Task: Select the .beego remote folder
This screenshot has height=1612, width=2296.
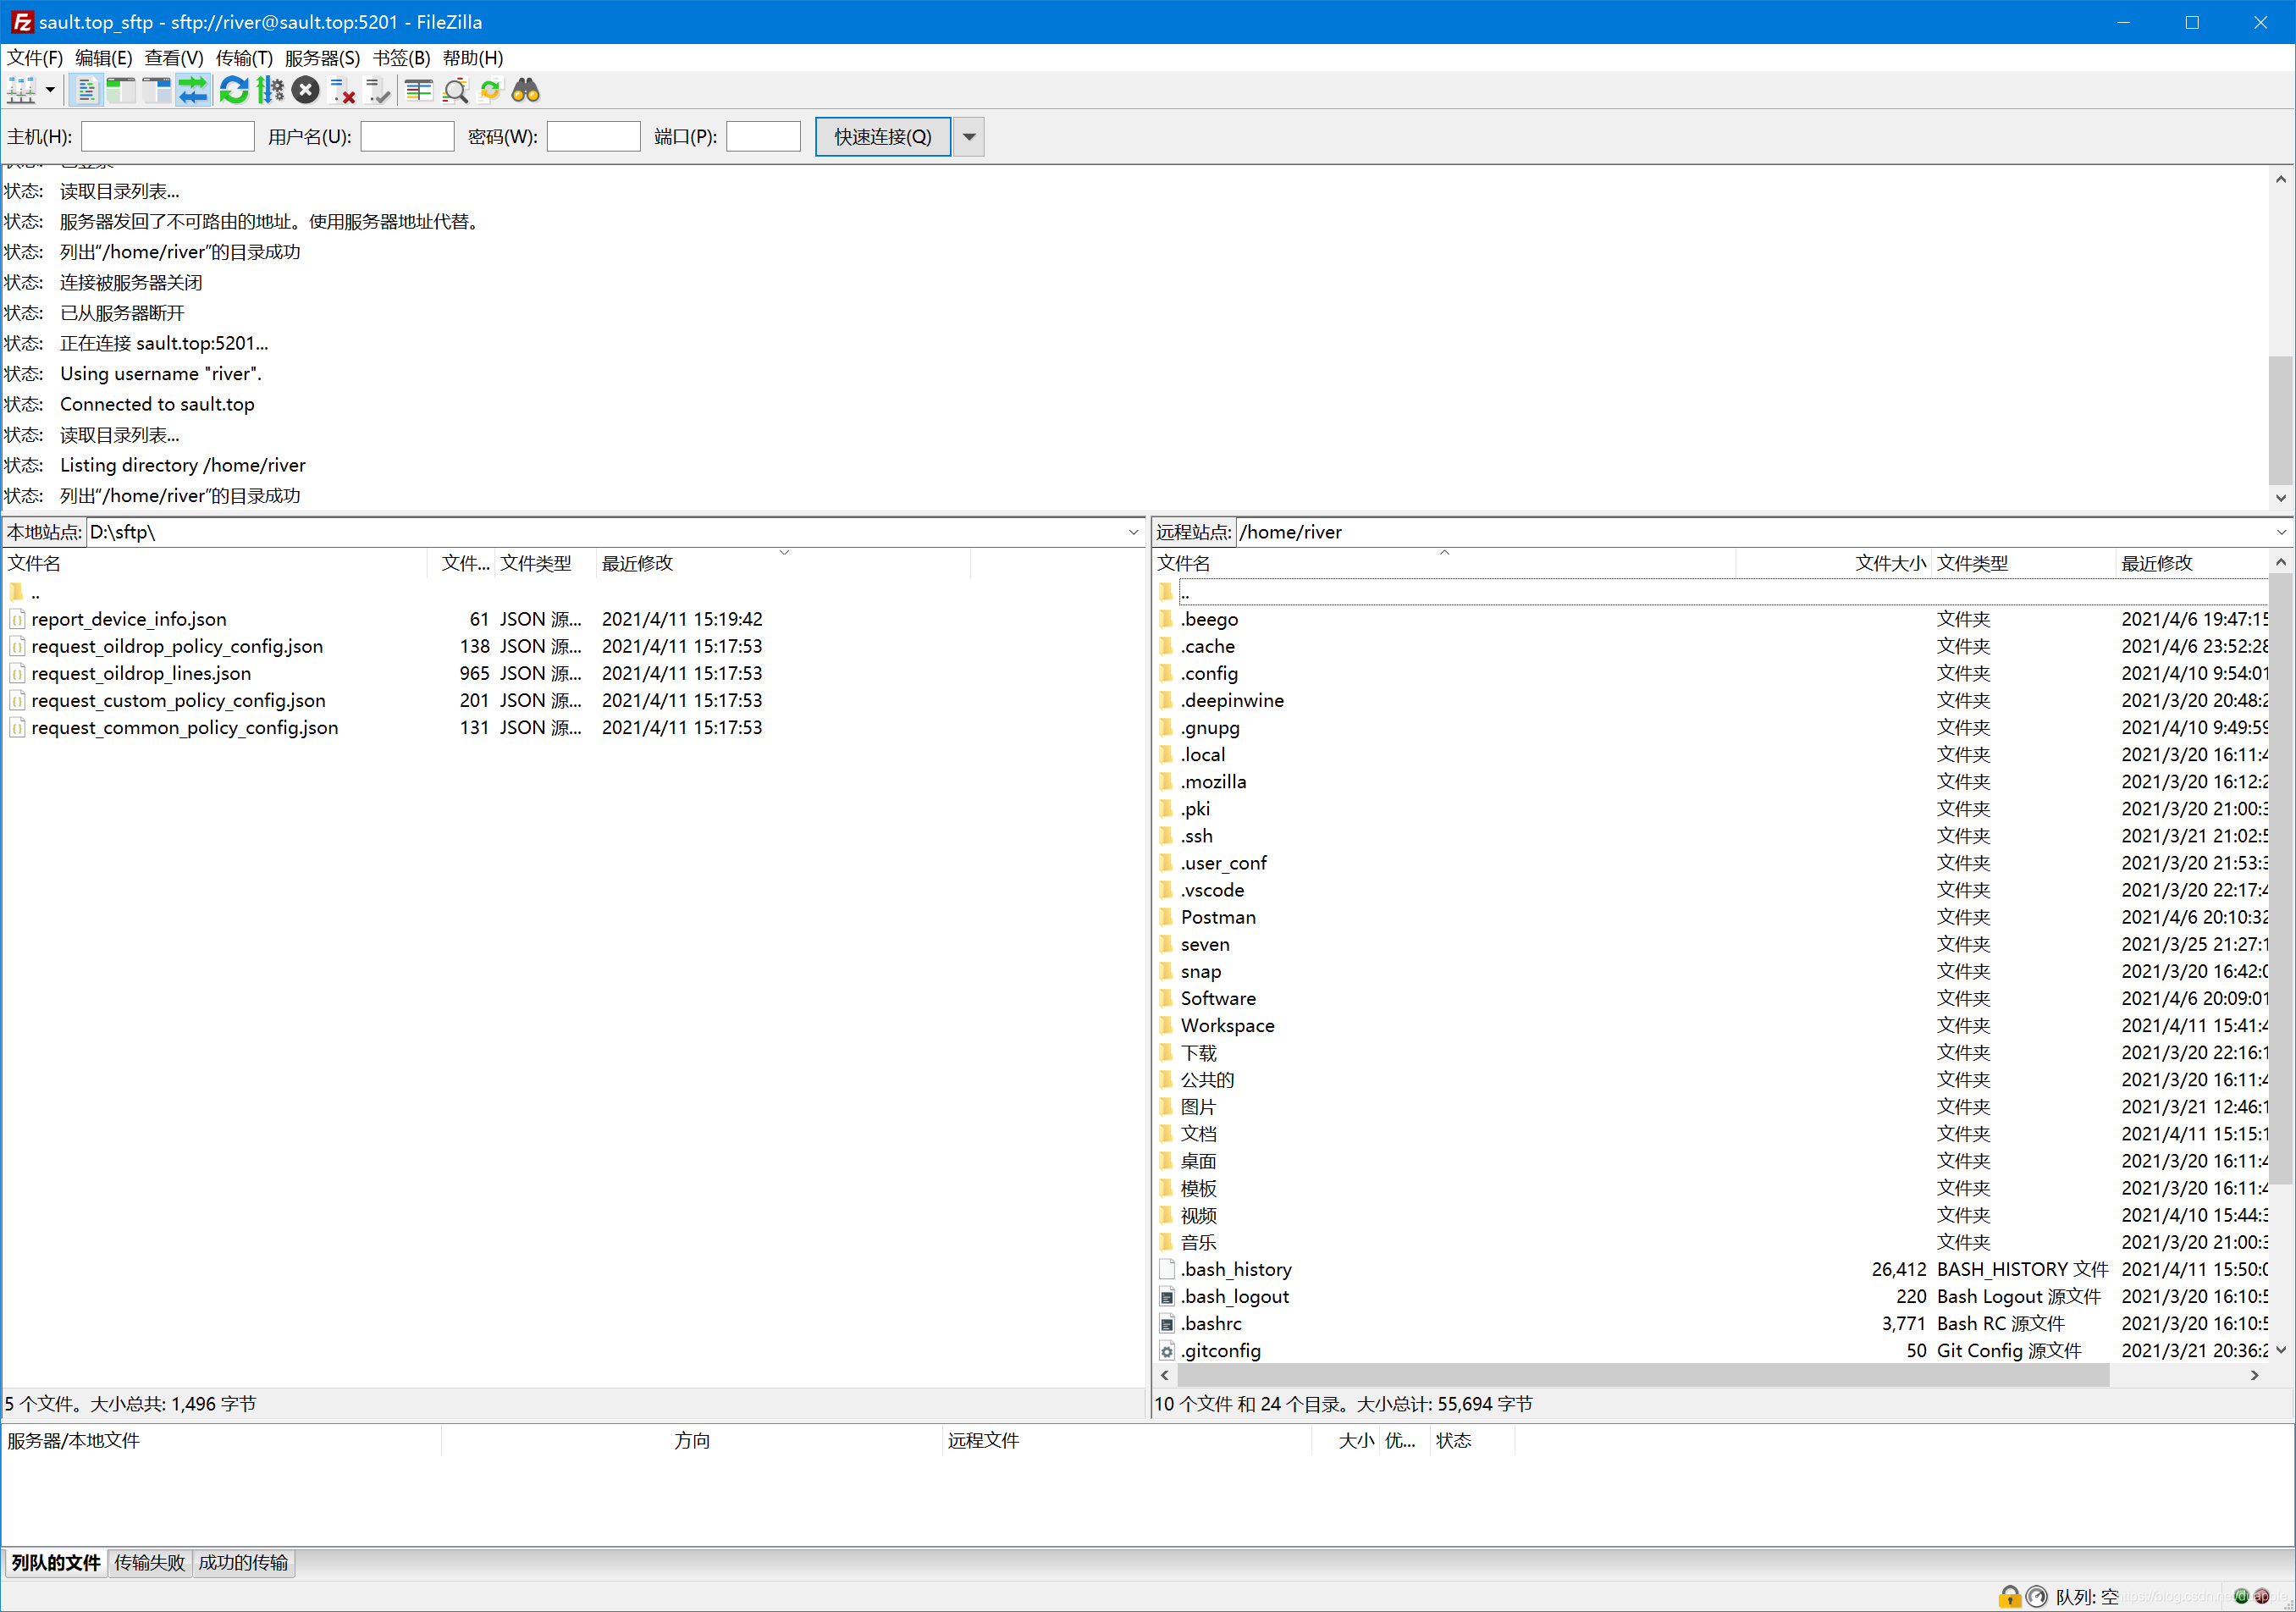Action: tap(1209, 619)
